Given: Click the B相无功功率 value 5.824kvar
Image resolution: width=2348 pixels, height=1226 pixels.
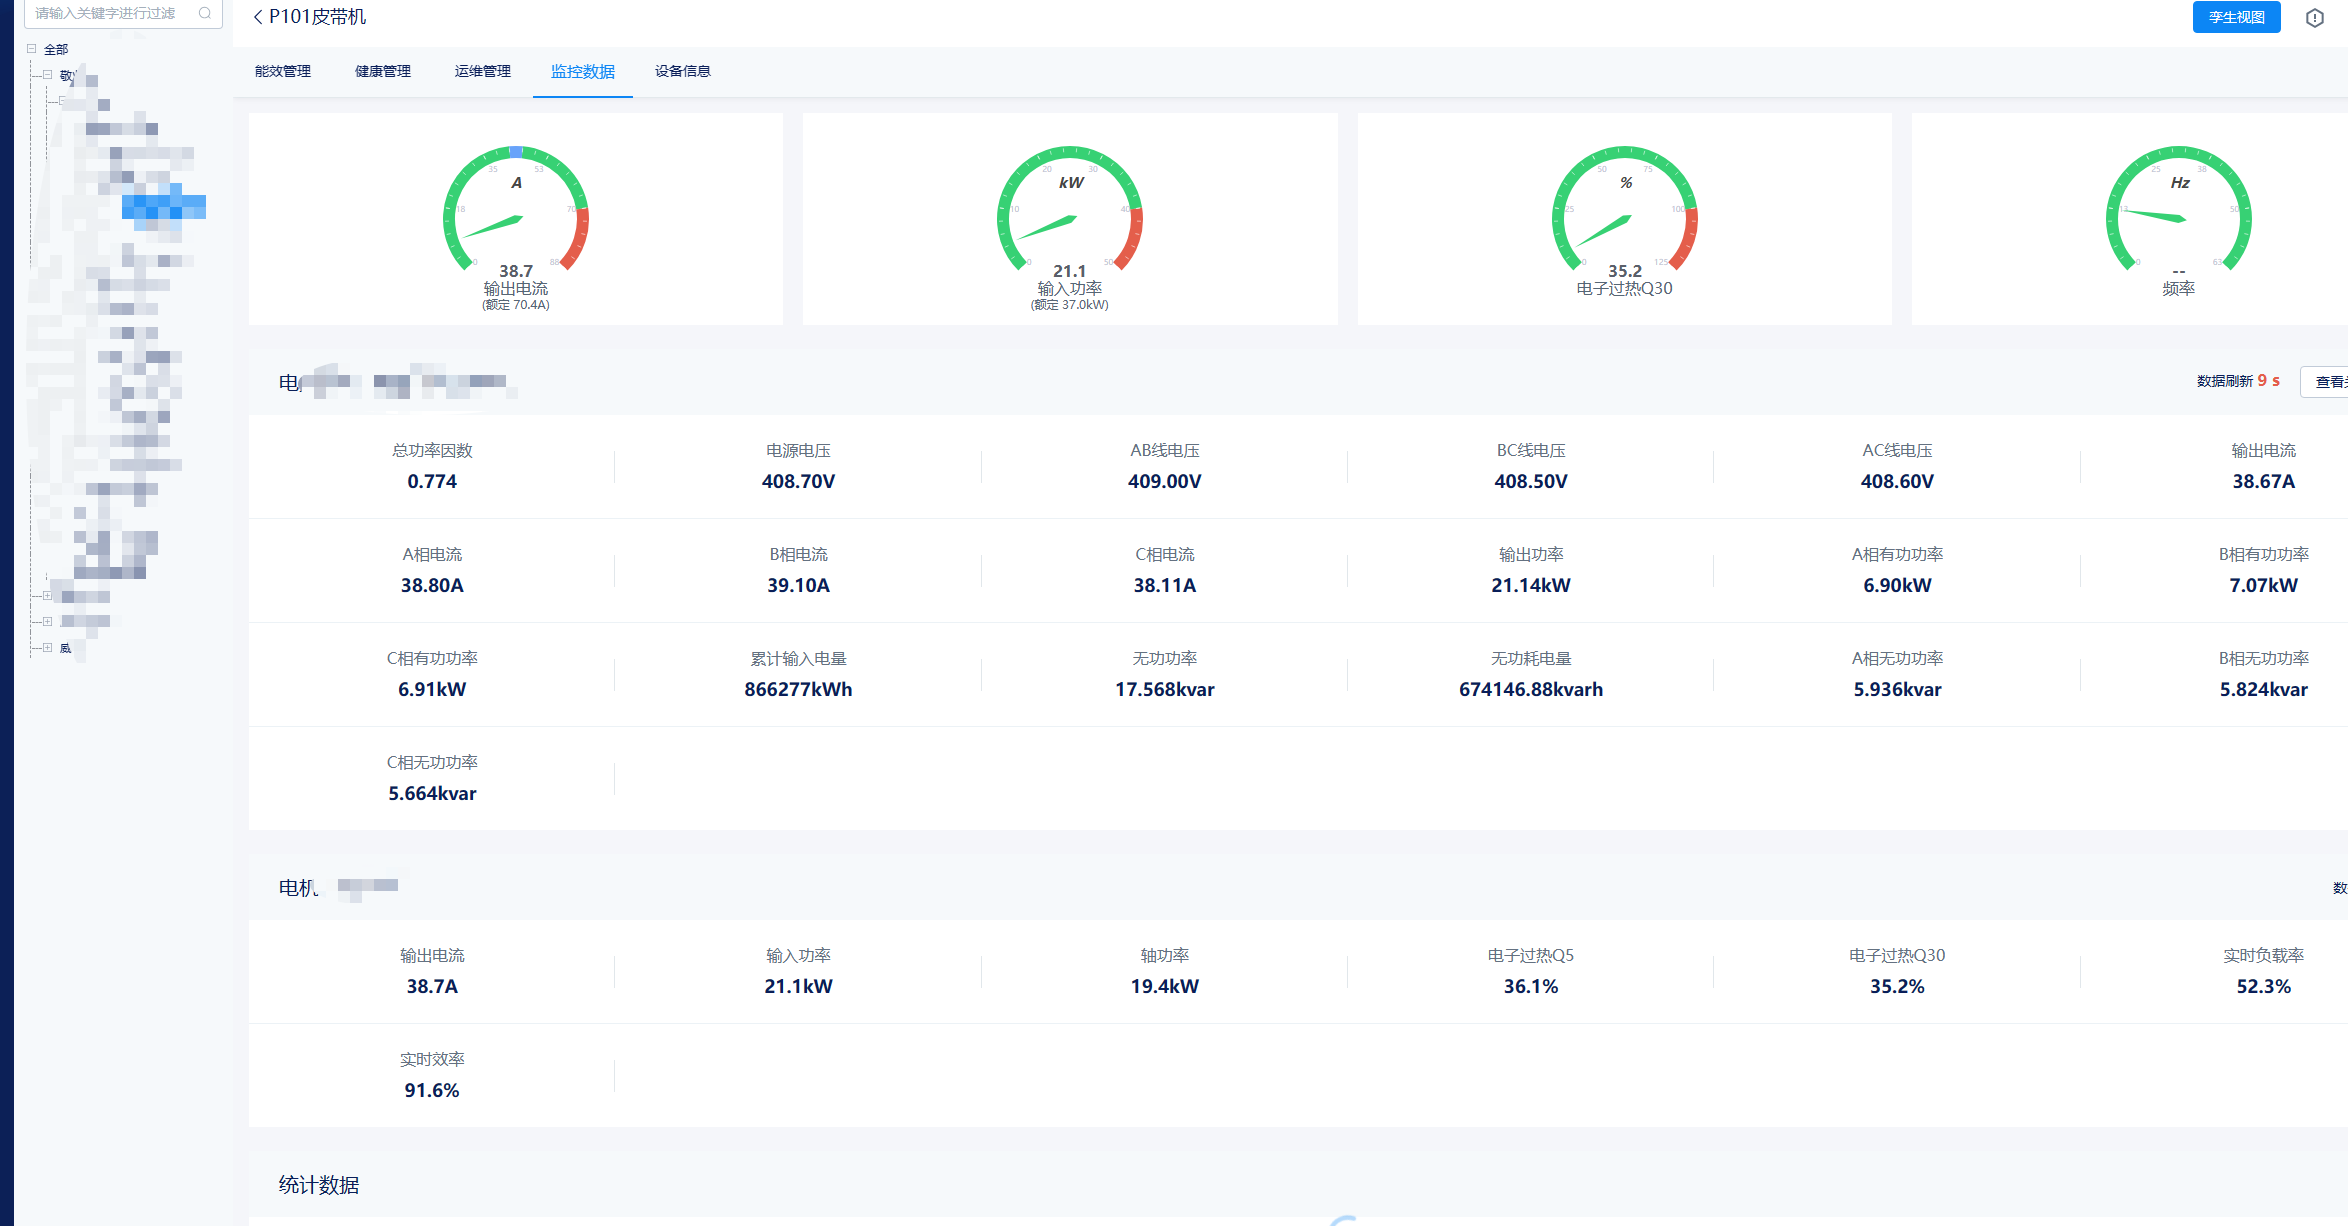Looking at the screenshot, I should point(2264,689).
